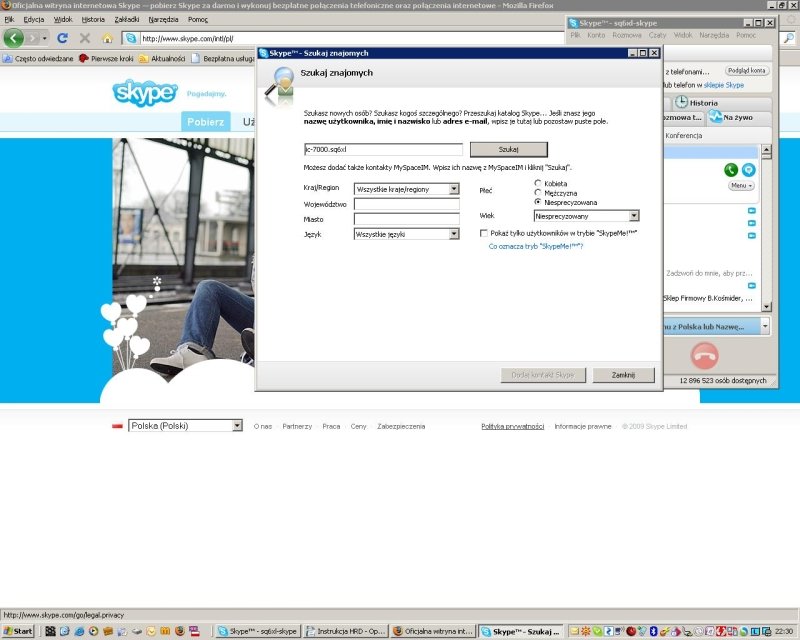Click Podgląd konta button in Skype

pyautogui.click(x=747, y=71)
